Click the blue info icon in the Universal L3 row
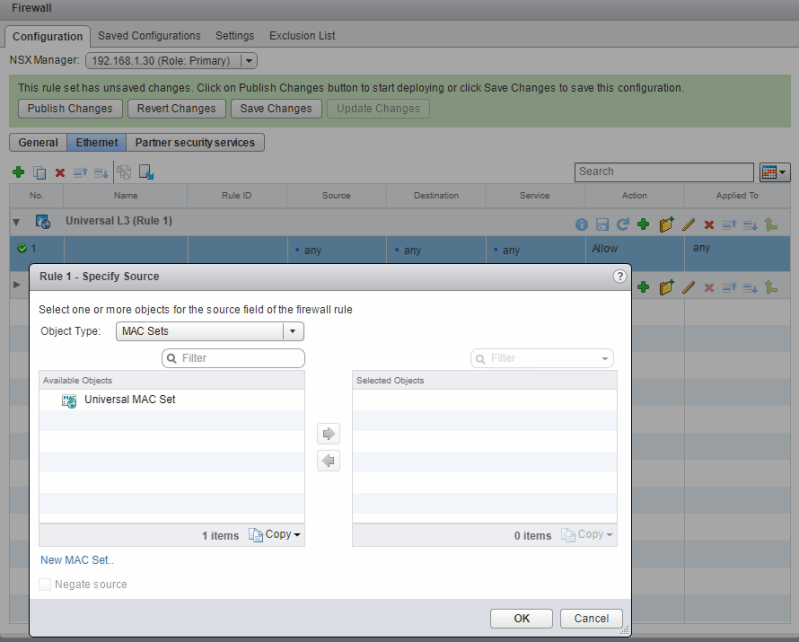Screen dimensions: 799x642 click(x=581, y=225)
